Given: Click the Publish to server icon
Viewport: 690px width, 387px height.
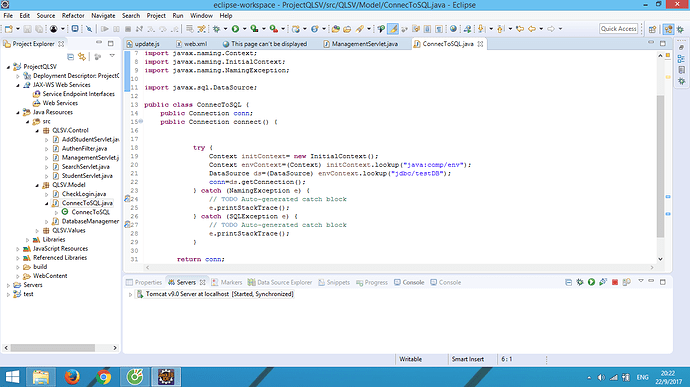Looking at the screenshot, I should coord(626,282).
